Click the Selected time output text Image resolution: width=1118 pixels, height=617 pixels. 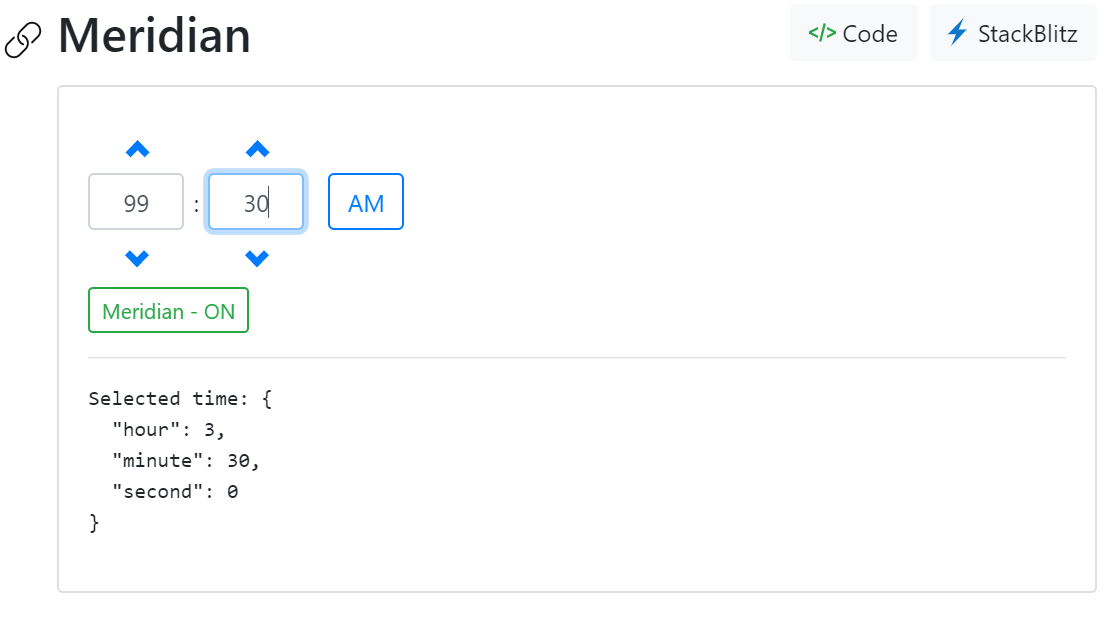[x=180, y=398]
